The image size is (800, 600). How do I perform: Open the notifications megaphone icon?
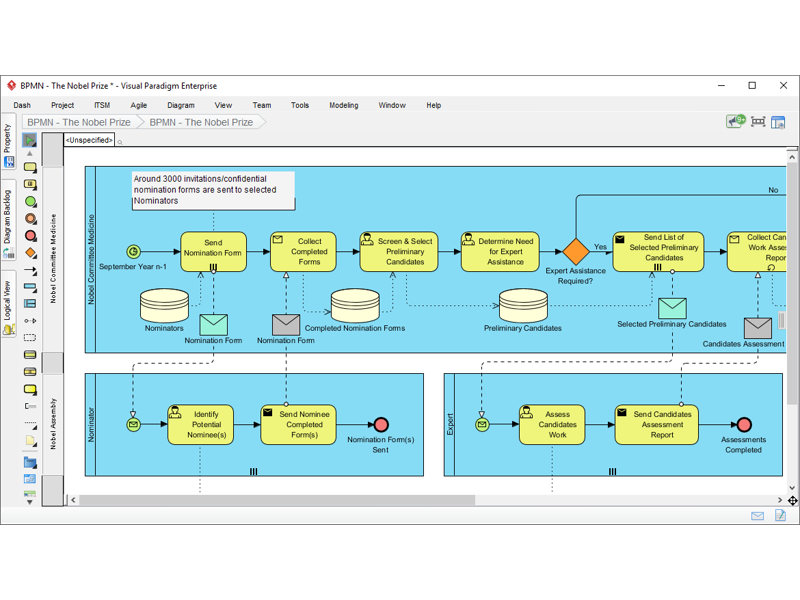[736, 121]
